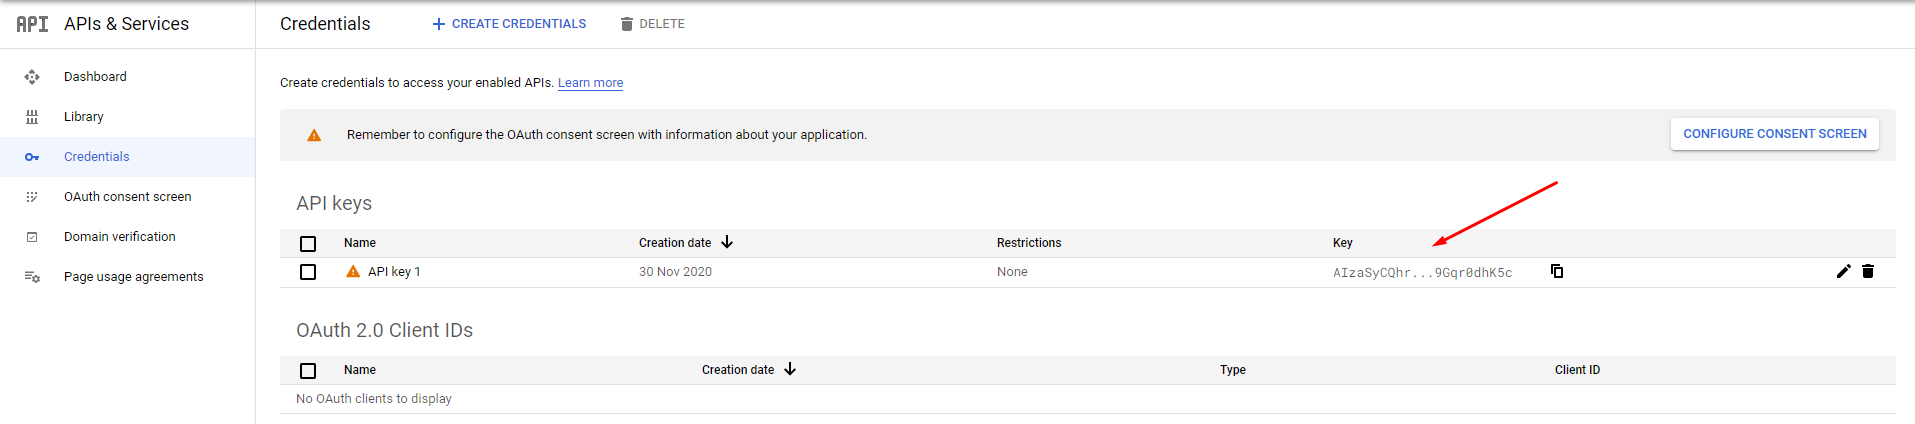The width and height of the screenshot is (1915, 424).
Task: Click the Client ID column header
Action: [x=1577, y=370]
